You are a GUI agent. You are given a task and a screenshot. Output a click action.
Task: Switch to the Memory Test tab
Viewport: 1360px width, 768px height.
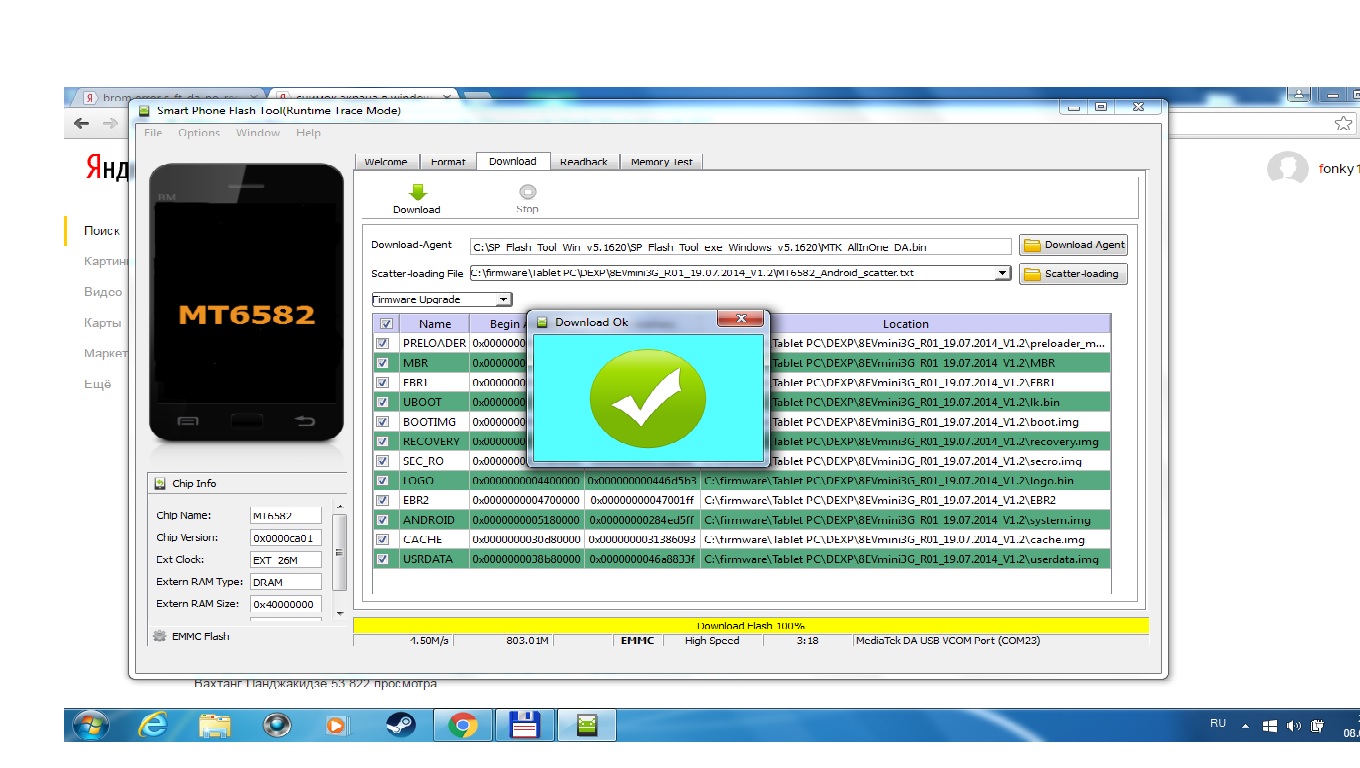[x=661, y=162]
